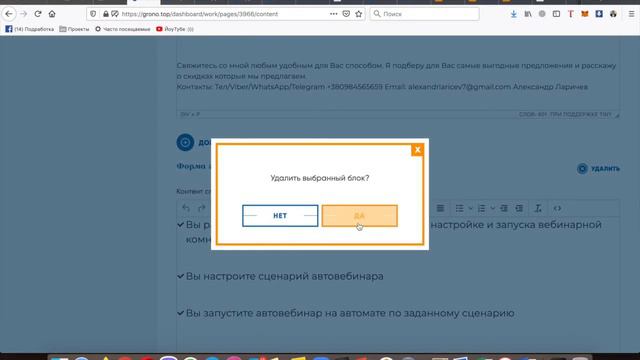The height and width of the screenshot is (360, 640).
Task: Click the clear formatting icon
Action: click(x=538, y=208)
